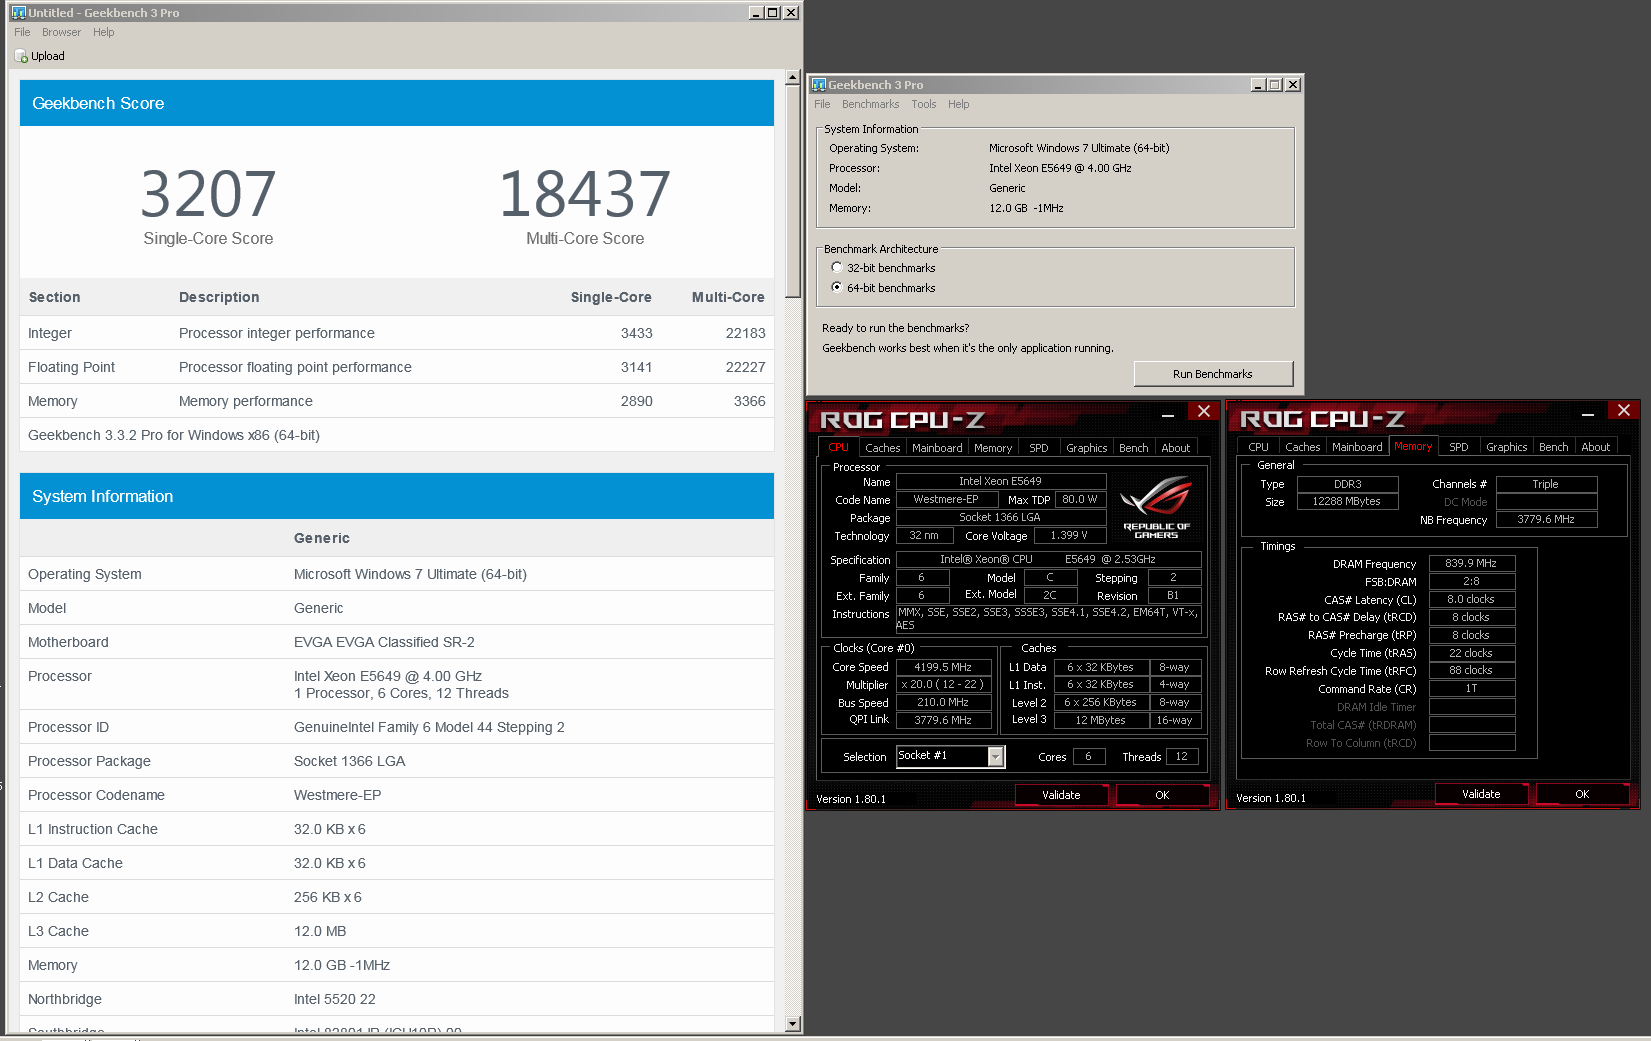The height and width of the screenshot is (1041, 1651).
Task: Click the scroll down arrow in Geekbench results
Action: [793, 1024]
